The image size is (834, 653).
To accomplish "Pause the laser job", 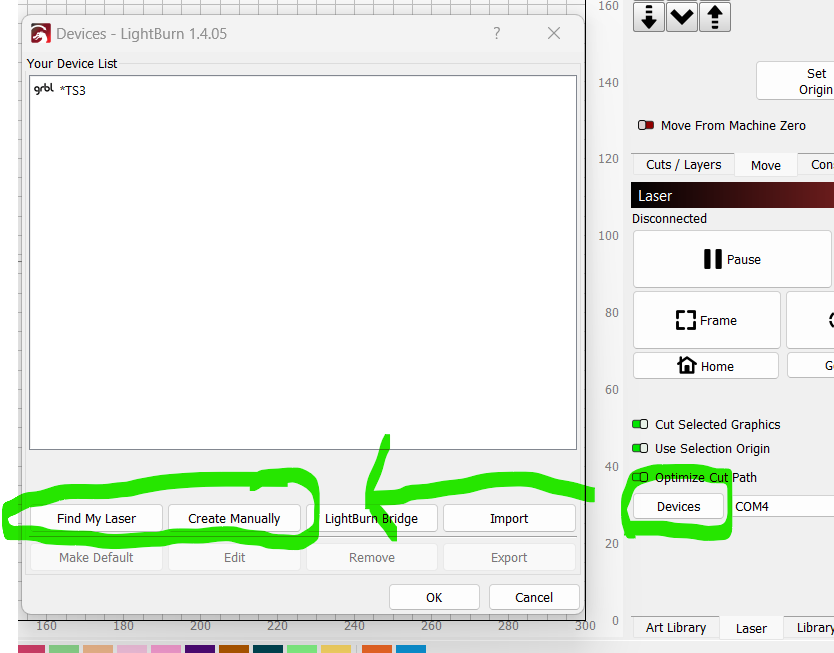I will (732, 259).
